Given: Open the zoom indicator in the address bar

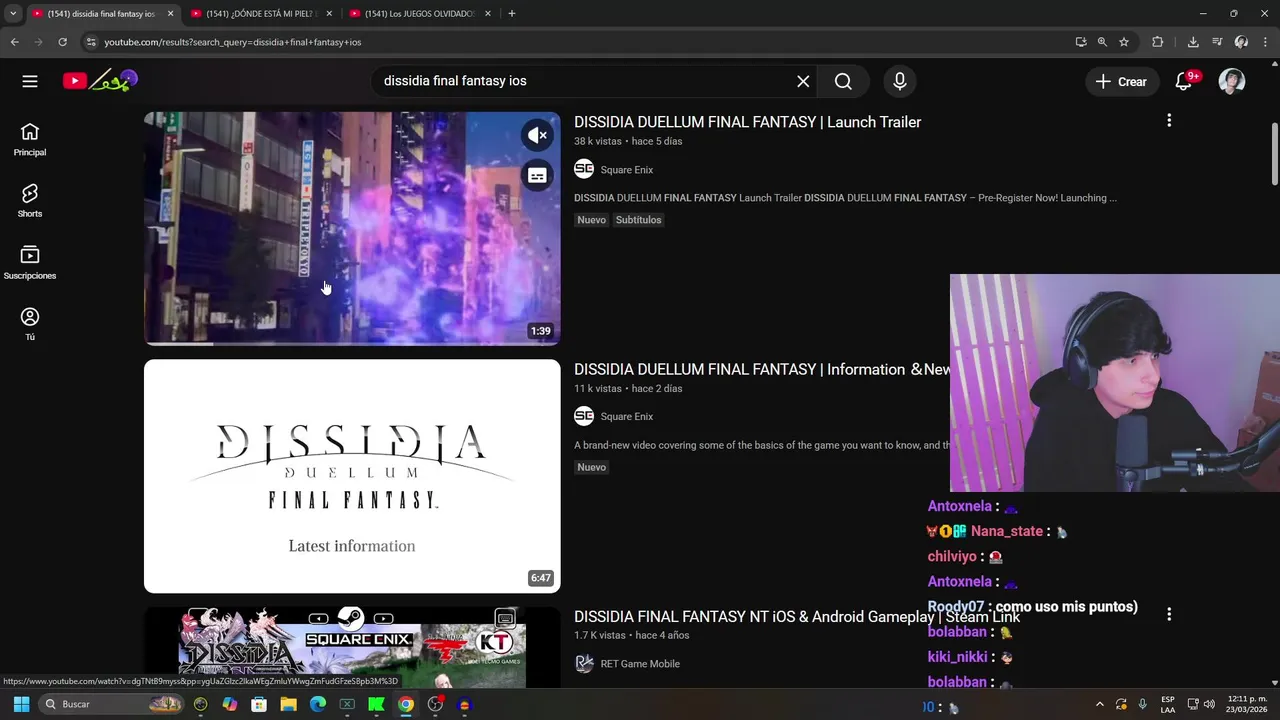Looking at the screenshot, I should click(1102, 42).
